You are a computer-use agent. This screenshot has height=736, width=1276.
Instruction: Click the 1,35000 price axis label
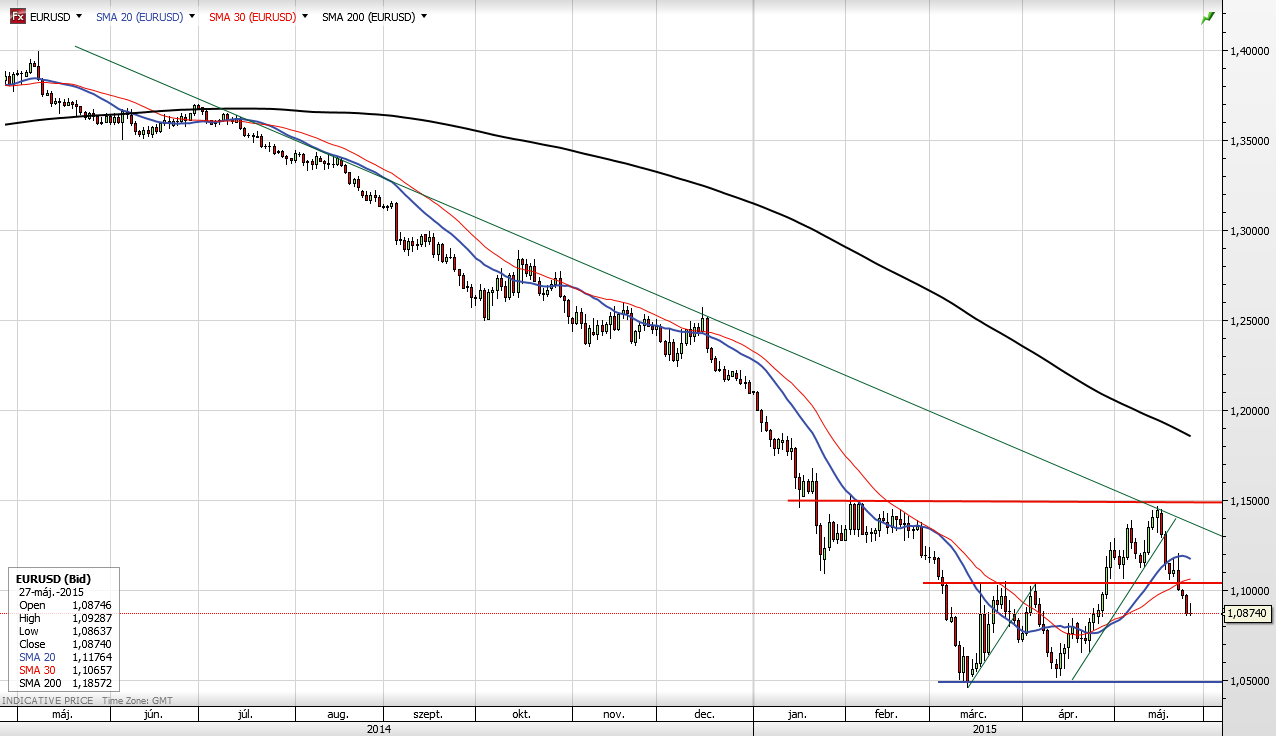(x=1250, y=140)
